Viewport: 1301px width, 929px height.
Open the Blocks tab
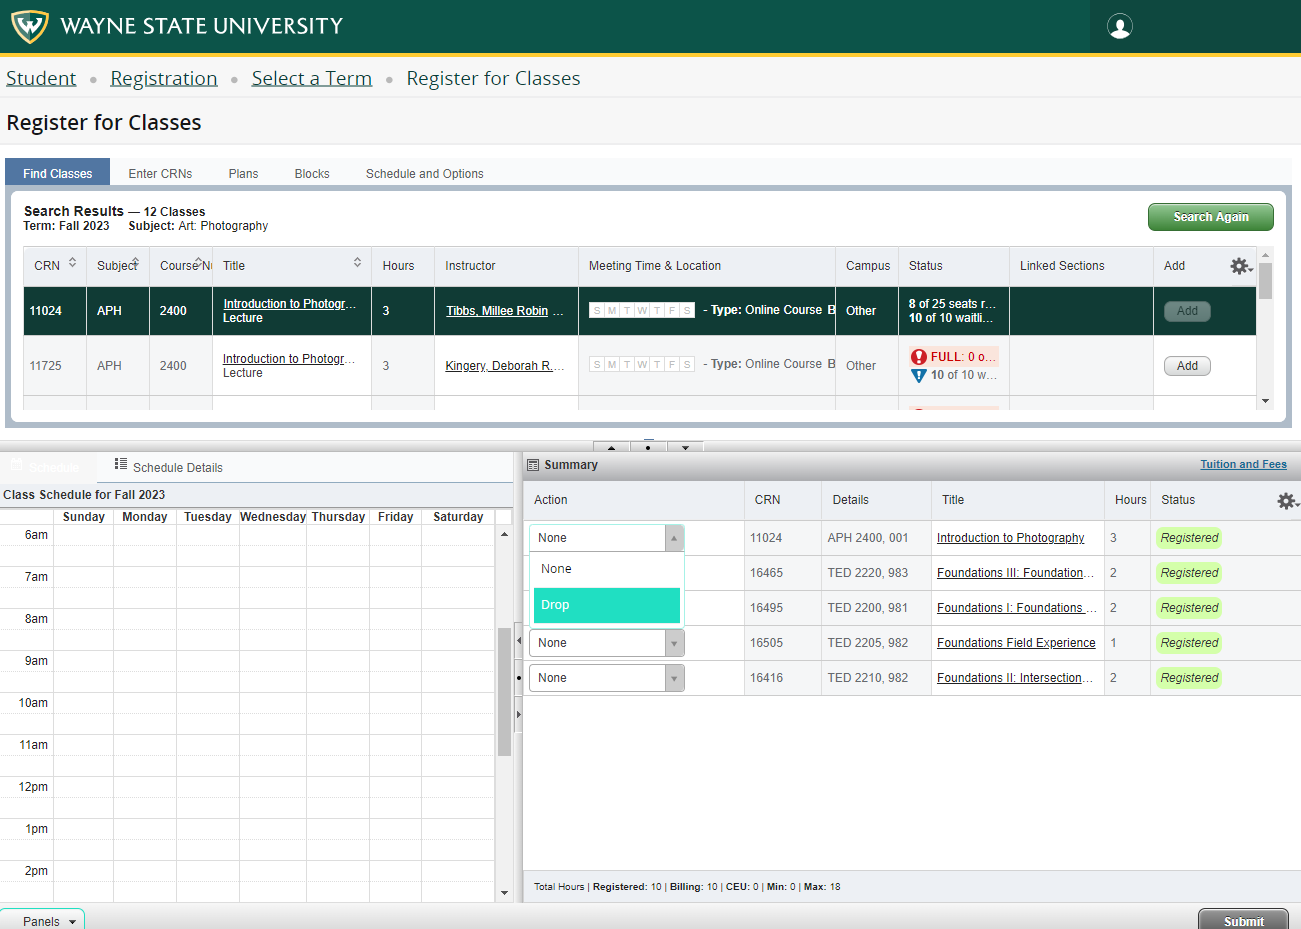click(x=312, y=173)
